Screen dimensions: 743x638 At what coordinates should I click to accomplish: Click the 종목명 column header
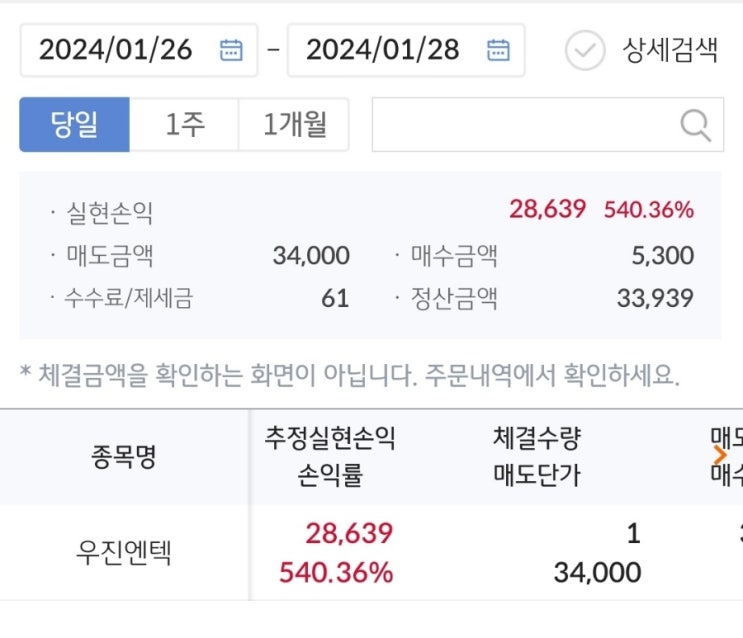click(124, 457)
